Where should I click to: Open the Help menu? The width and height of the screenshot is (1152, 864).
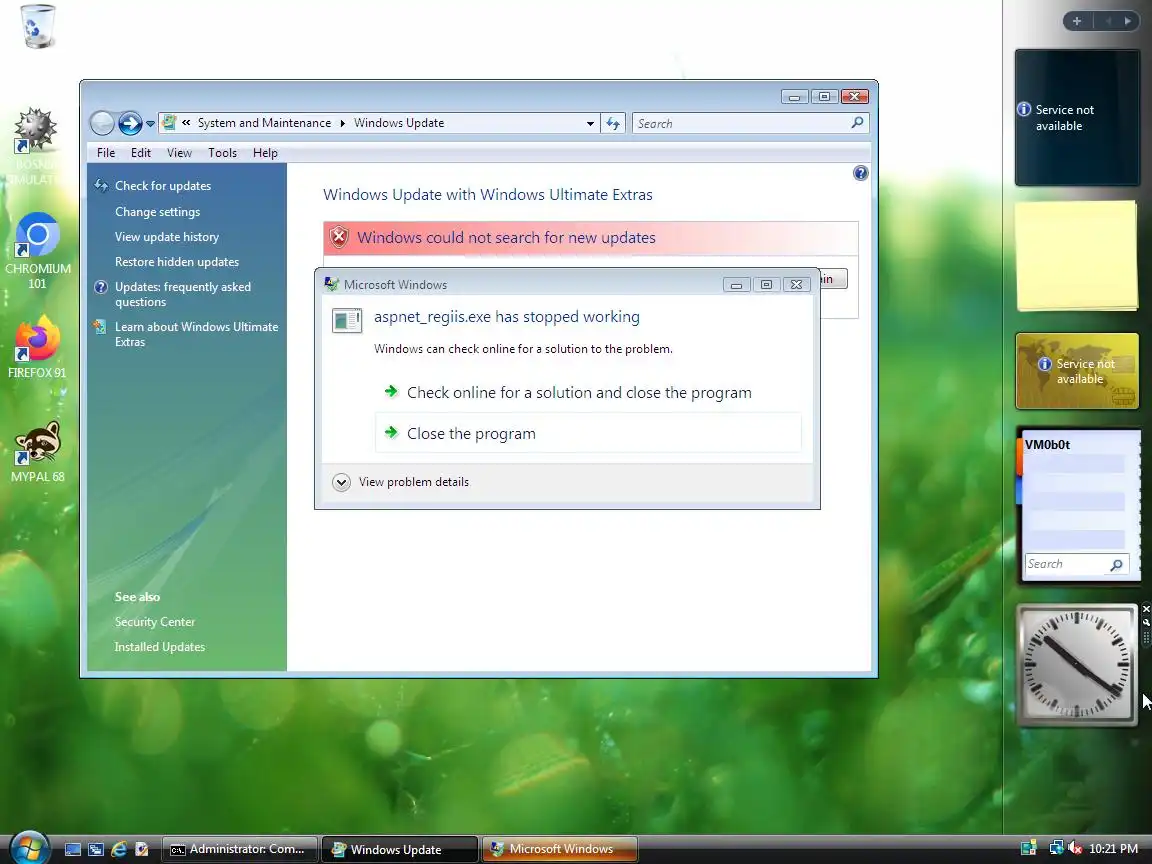[x=265, y=153]
